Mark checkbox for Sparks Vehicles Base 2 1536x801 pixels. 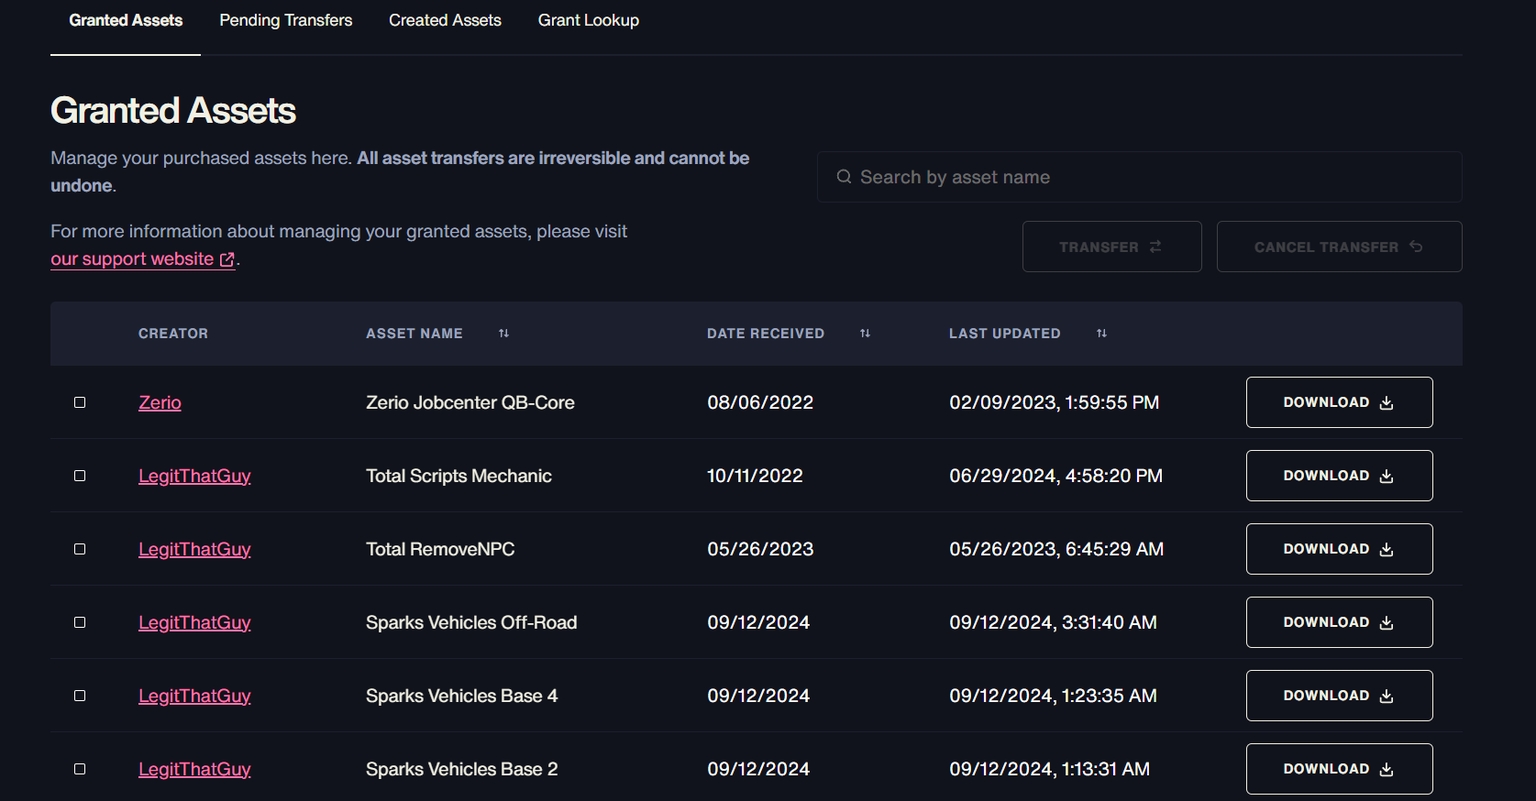click(x=80, y=769)
